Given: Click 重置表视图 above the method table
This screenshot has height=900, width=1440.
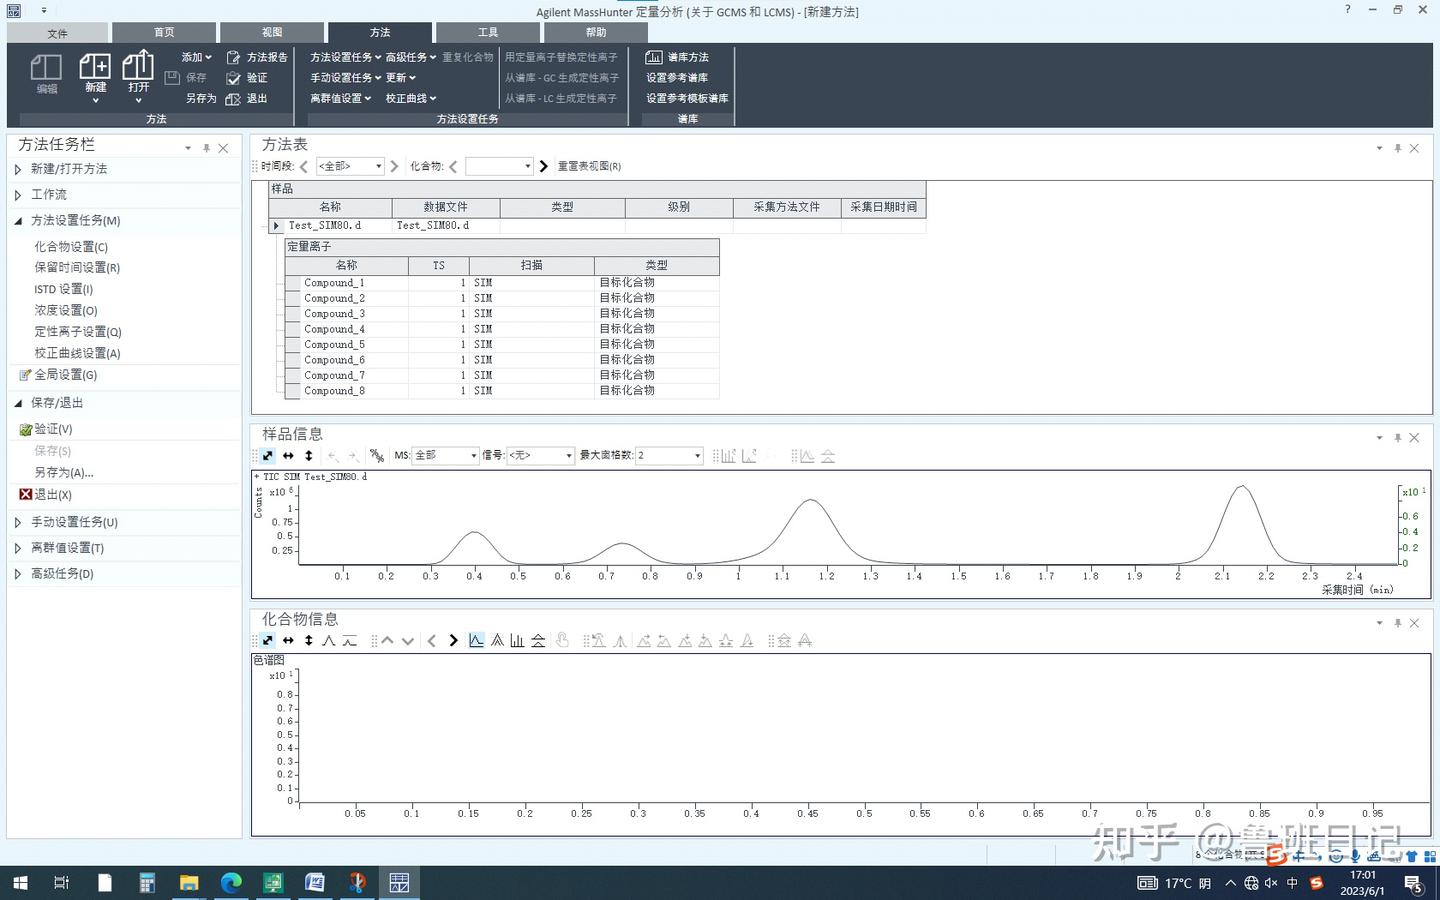Looking at the screenshot, I should [588, 165].
